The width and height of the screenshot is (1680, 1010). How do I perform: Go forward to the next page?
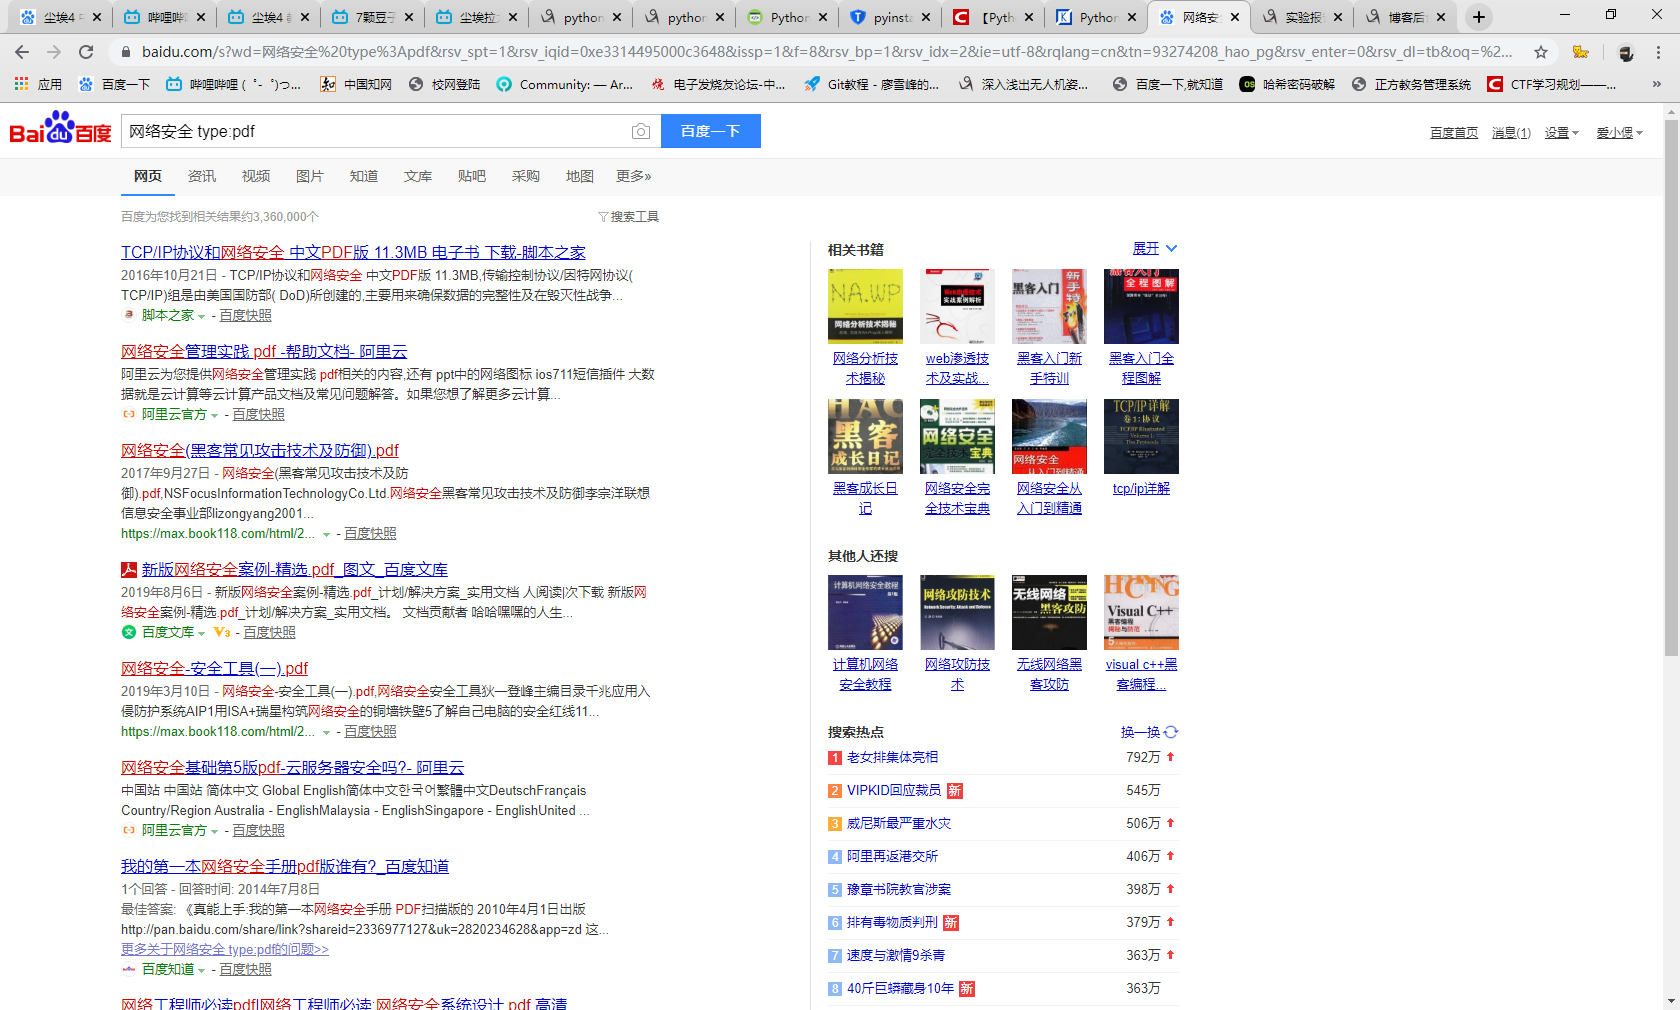click(54, 52)
